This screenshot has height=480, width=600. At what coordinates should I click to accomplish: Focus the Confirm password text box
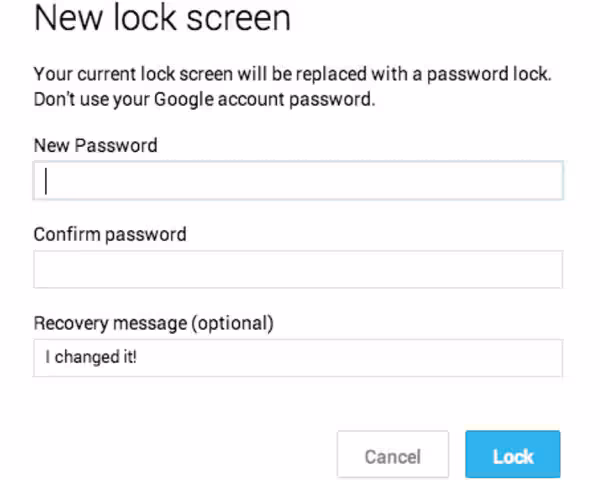tap(298, 269)
